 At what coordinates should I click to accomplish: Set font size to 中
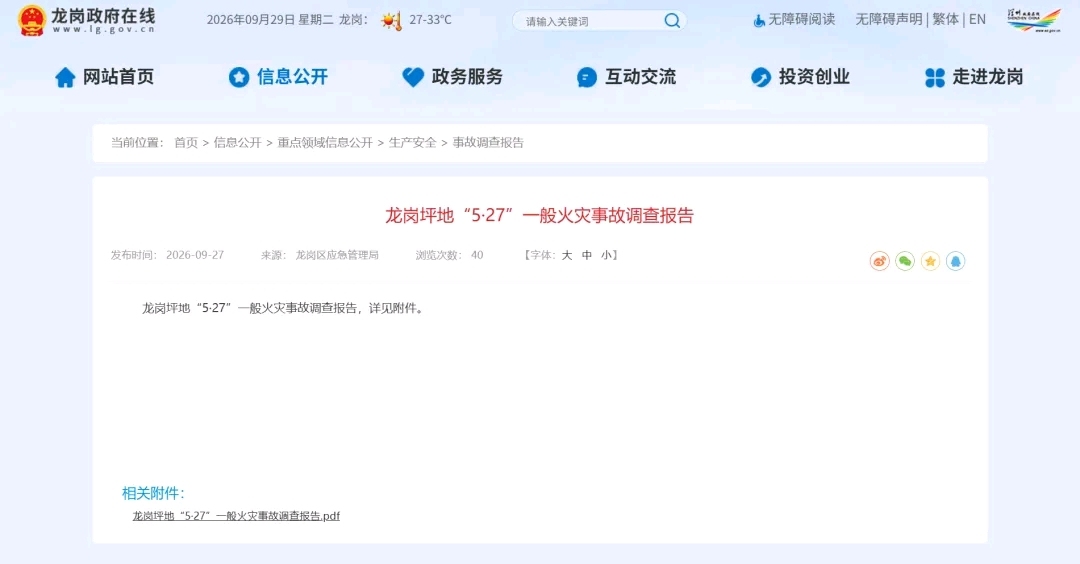587,255
